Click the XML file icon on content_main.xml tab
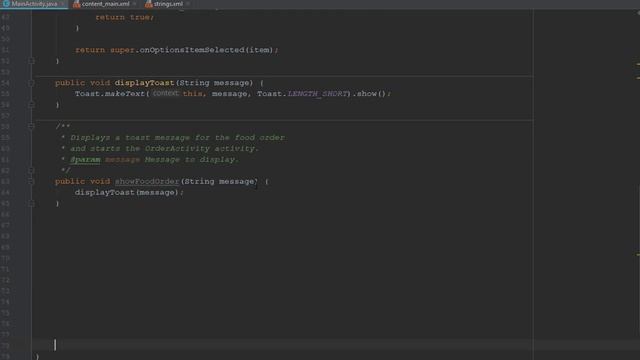This screenshot has width=640, height=360. click(x=76, y=4)
